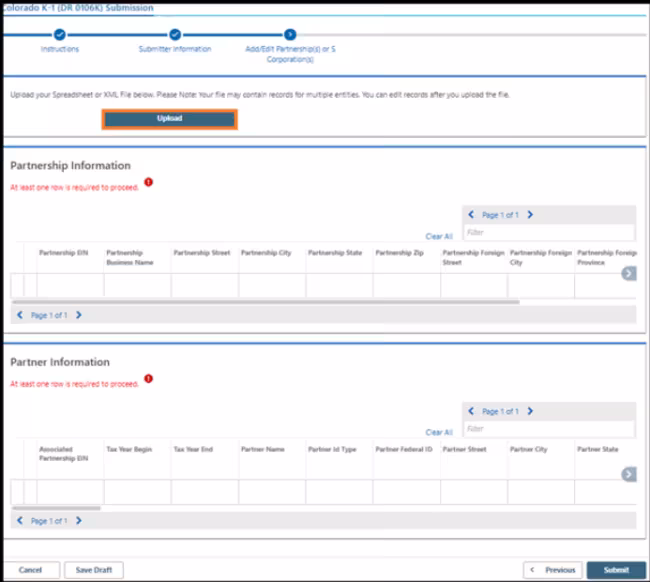Screen dimensions: 650x582
Task: Focus the Partnership Information Filter field
Action: click(x=549, y=233)
